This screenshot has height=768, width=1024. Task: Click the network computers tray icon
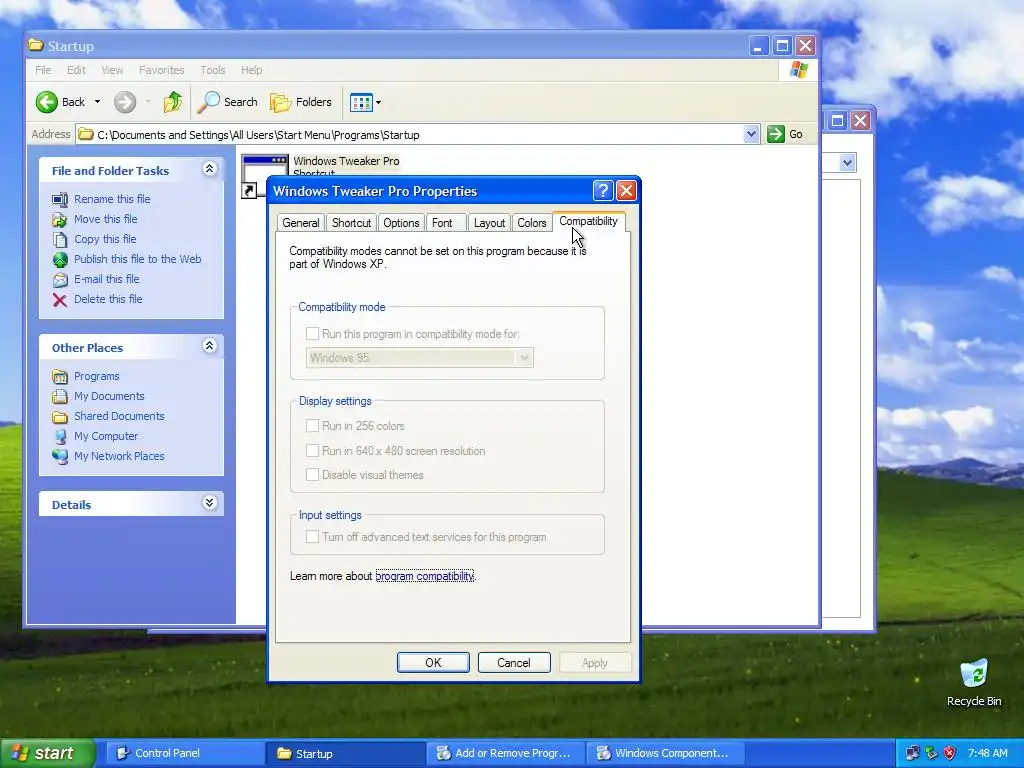[x=913, y=753]
